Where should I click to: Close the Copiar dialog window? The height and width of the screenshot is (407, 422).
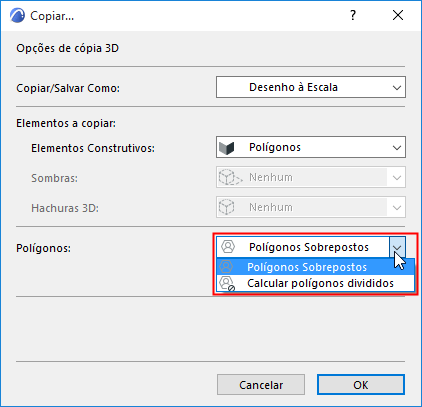coord(398,15)
